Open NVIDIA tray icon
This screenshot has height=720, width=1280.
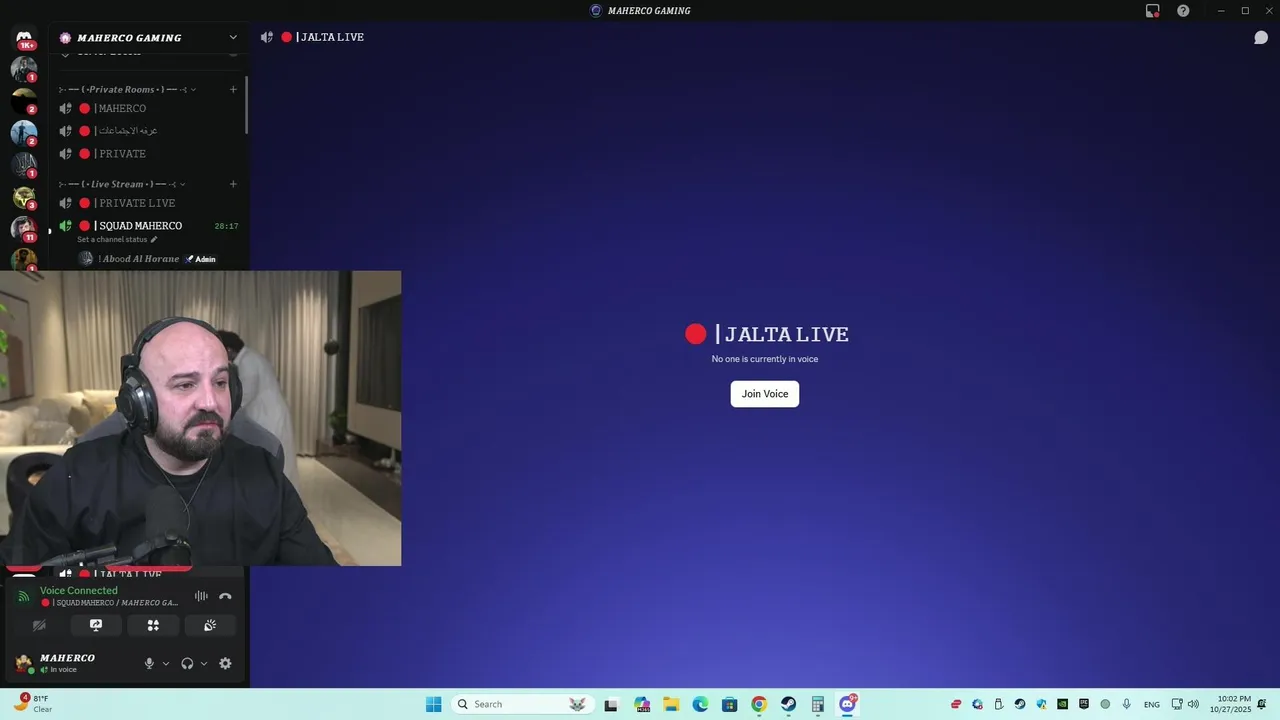coord(1062,704)
